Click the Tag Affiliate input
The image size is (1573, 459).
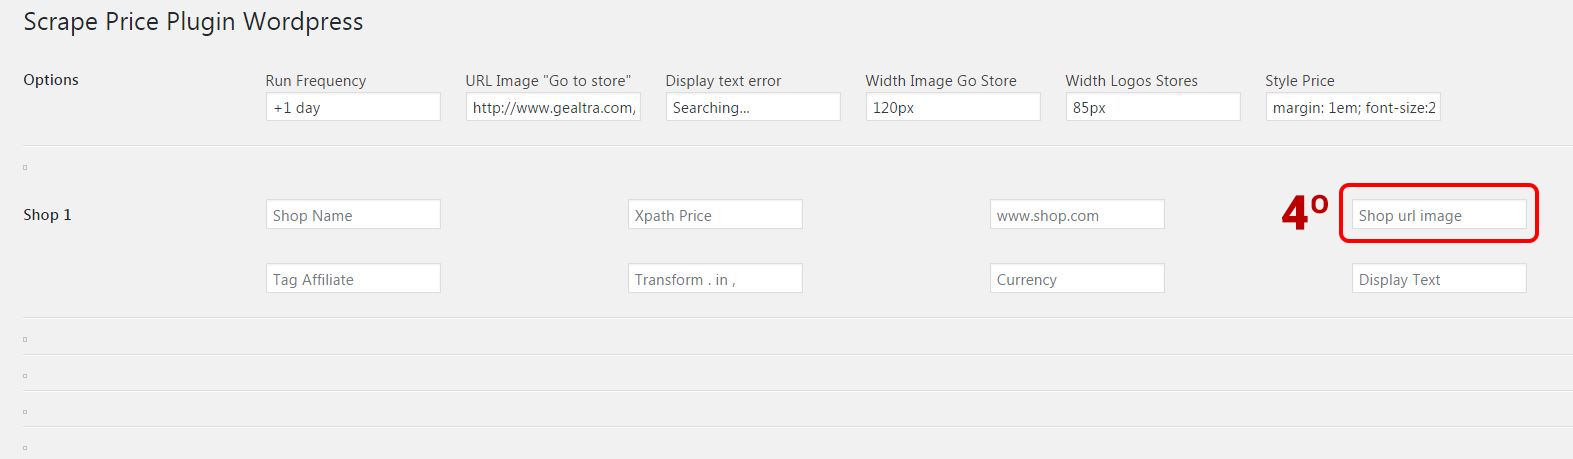[353, 279]
